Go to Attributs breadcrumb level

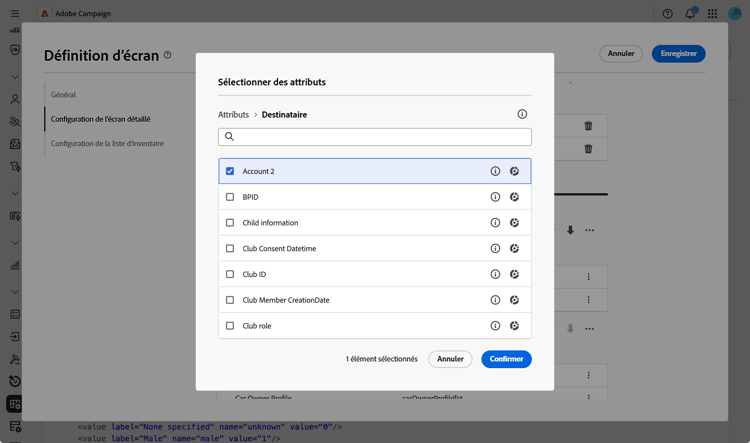[x=233, y=115]
